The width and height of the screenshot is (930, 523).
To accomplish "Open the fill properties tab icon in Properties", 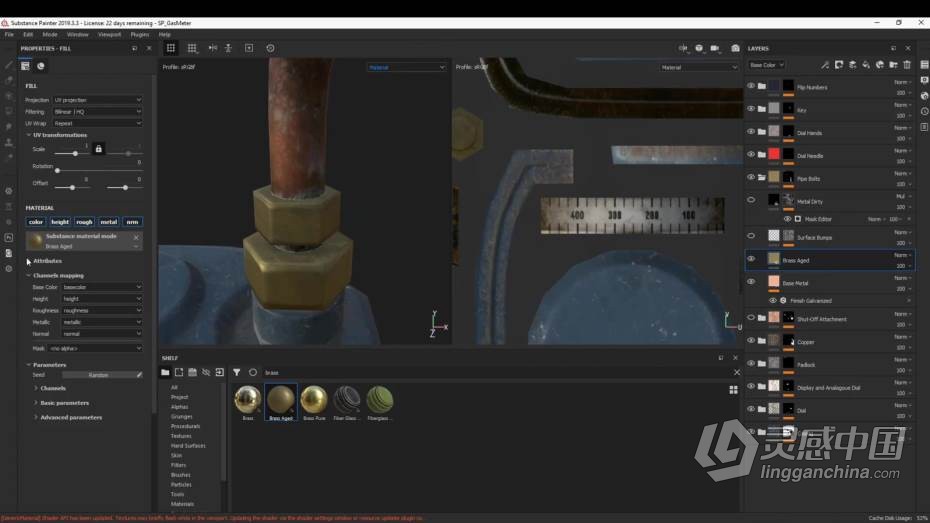I will [25, 66].
